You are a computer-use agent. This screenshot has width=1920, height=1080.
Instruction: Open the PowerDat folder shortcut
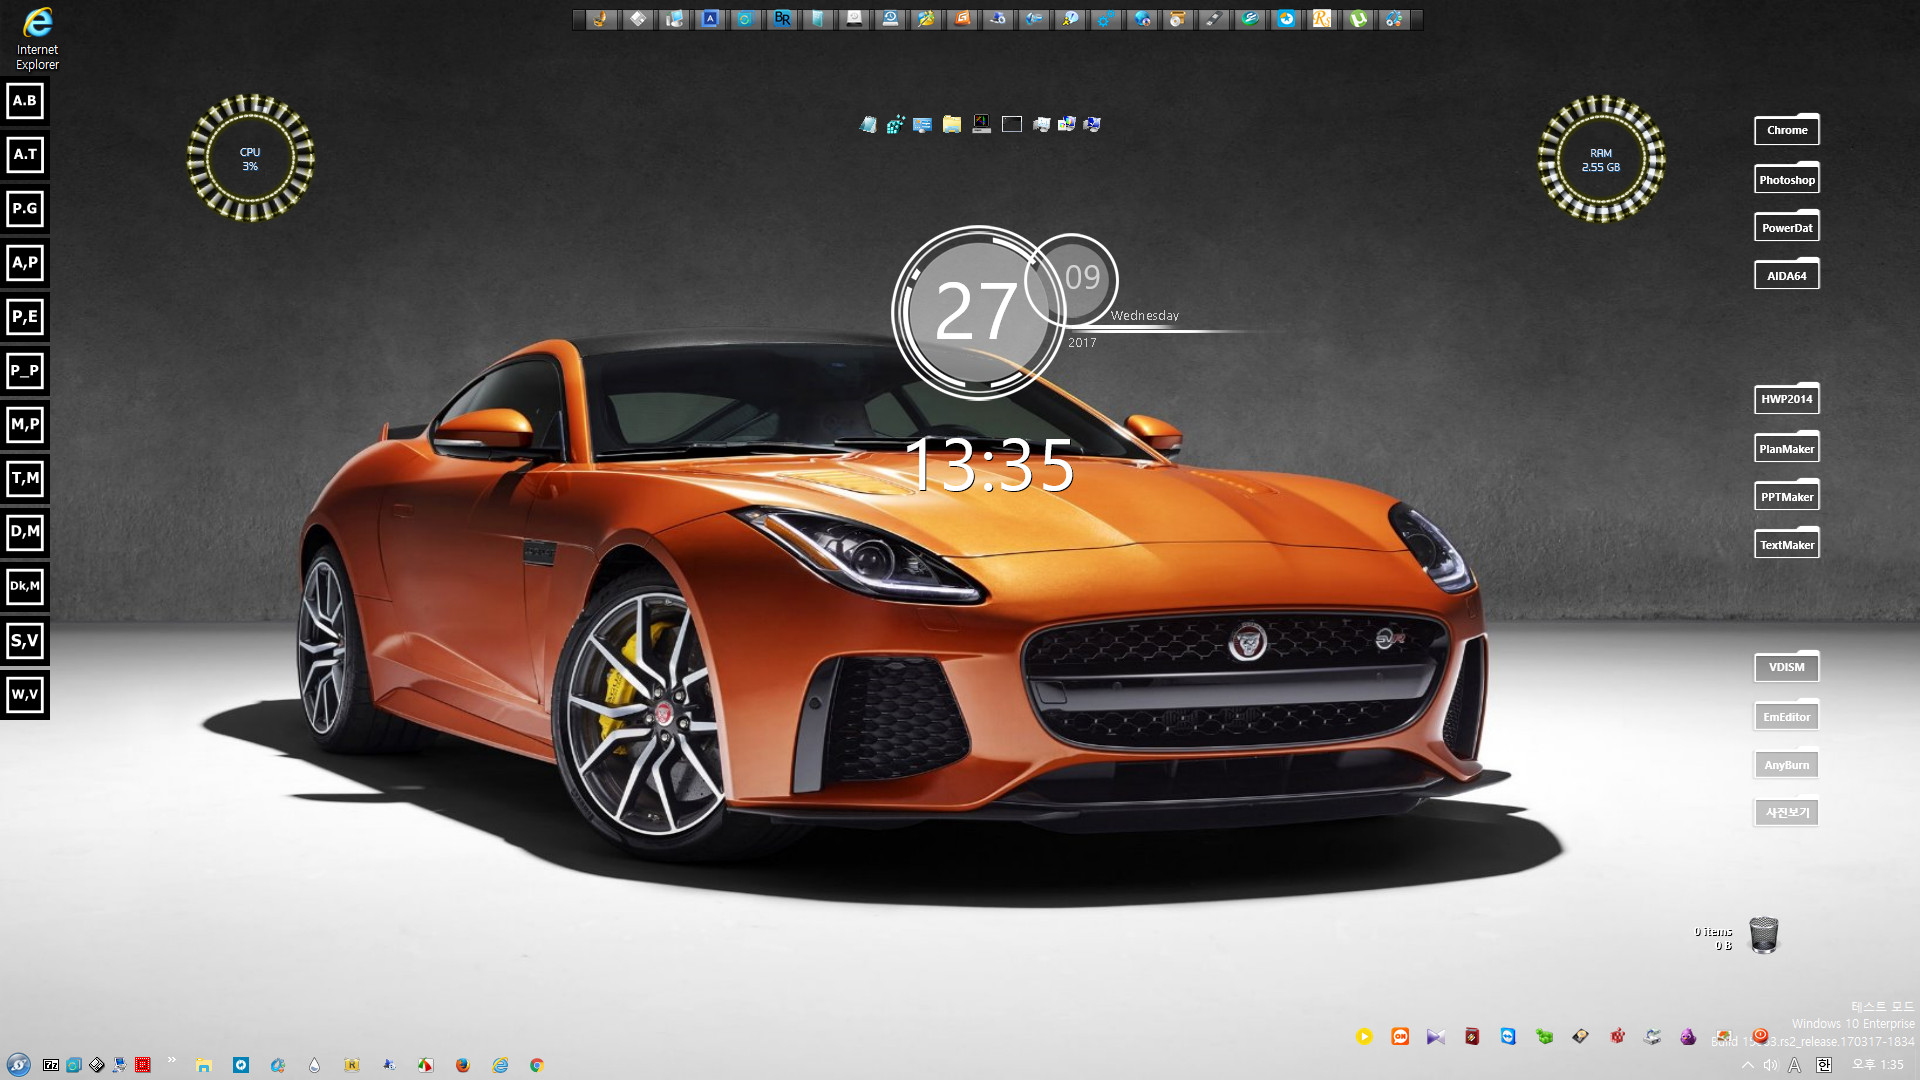pyautogui.click(x=1787, y=227)
